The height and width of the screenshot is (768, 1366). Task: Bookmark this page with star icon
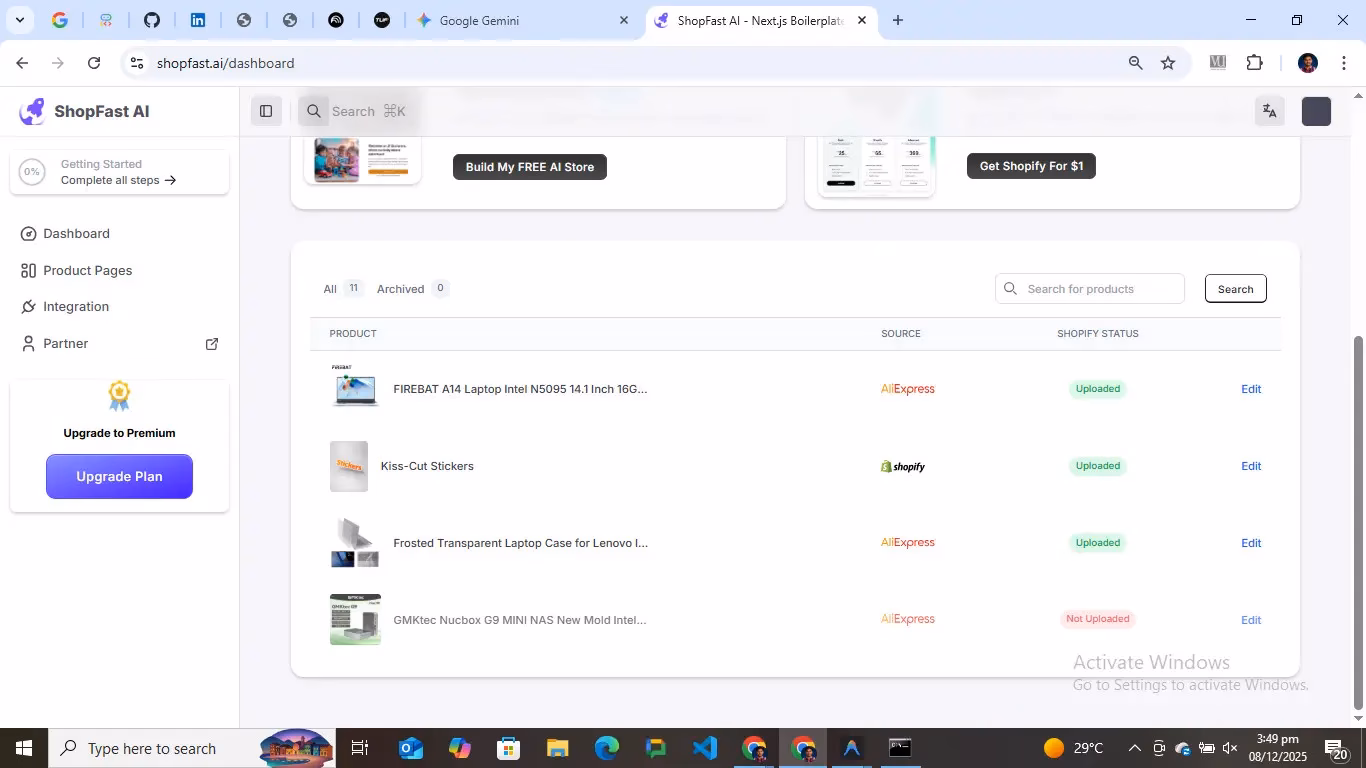[x=1168, y=63]
